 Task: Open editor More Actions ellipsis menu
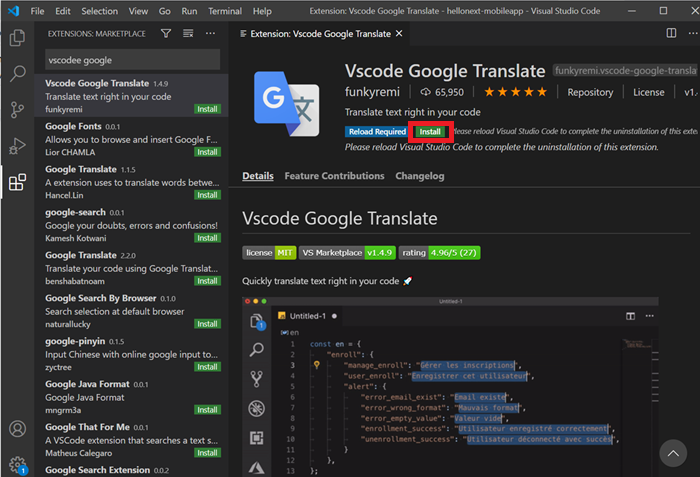tap(692, 34)
